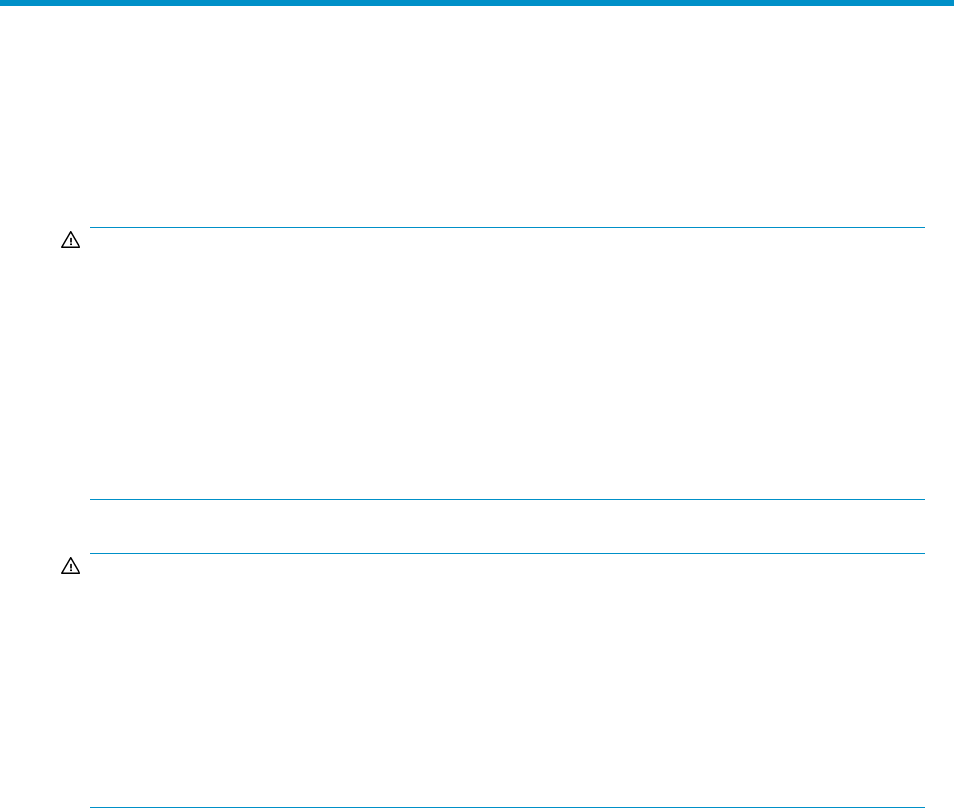Screen dimensions: 954x808
Task: Click the first warning box's top rule
Action: coord(507,227)
